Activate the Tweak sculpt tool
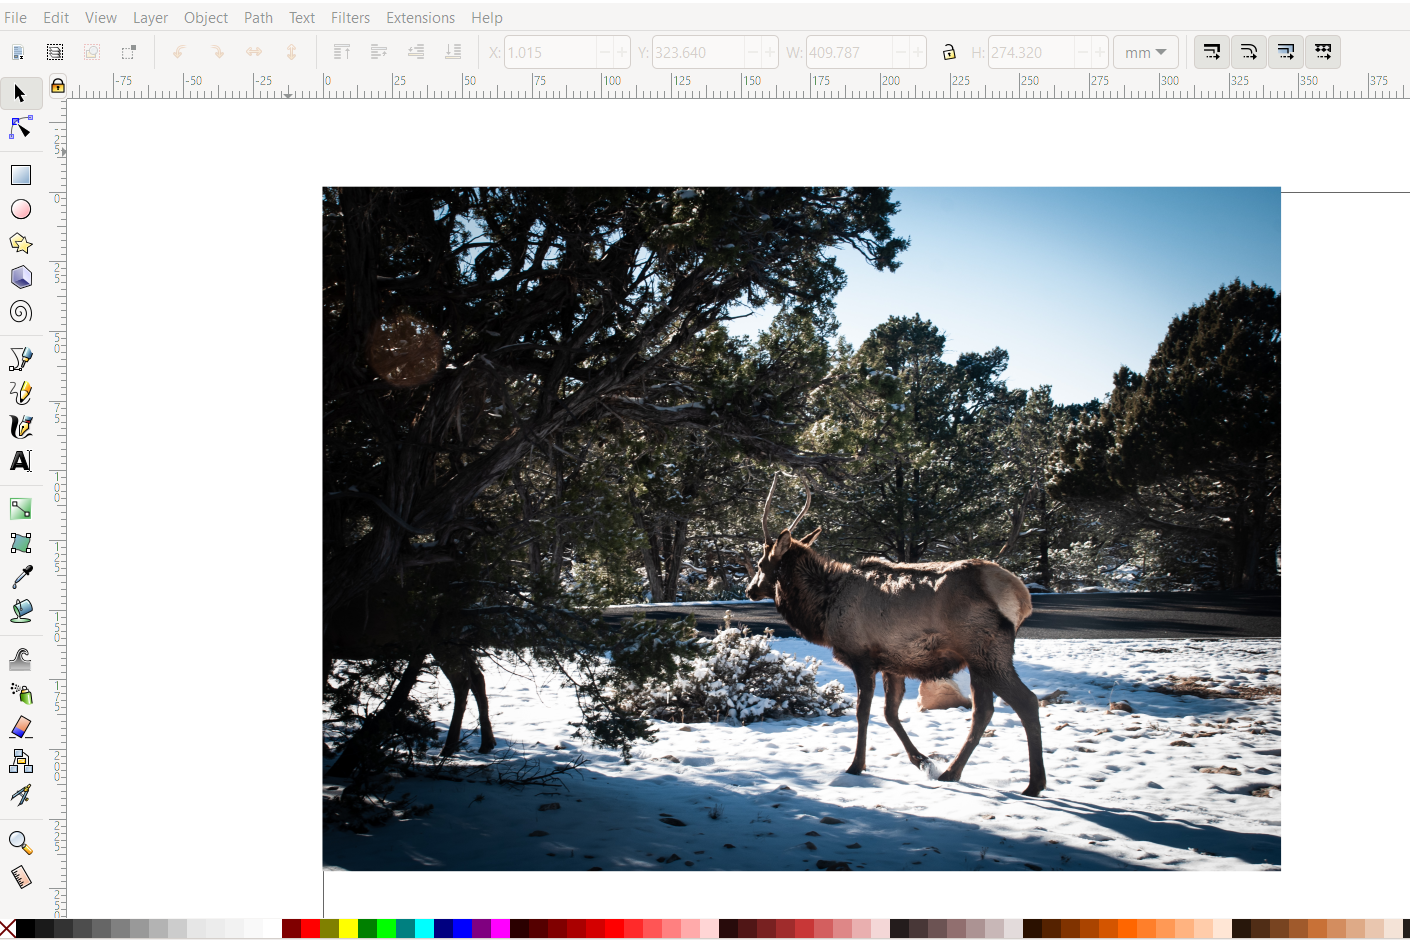 (20, 659)
